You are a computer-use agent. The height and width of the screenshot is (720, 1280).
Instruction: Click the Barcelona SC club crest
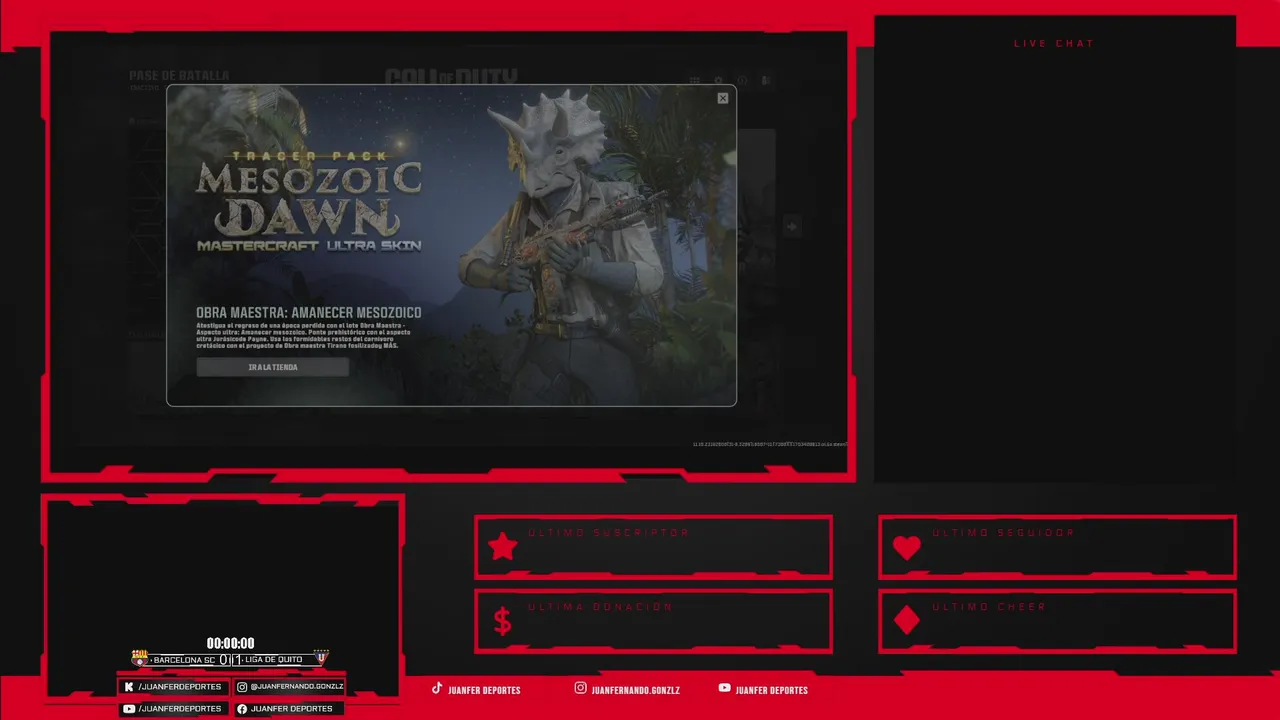[140, 658]
